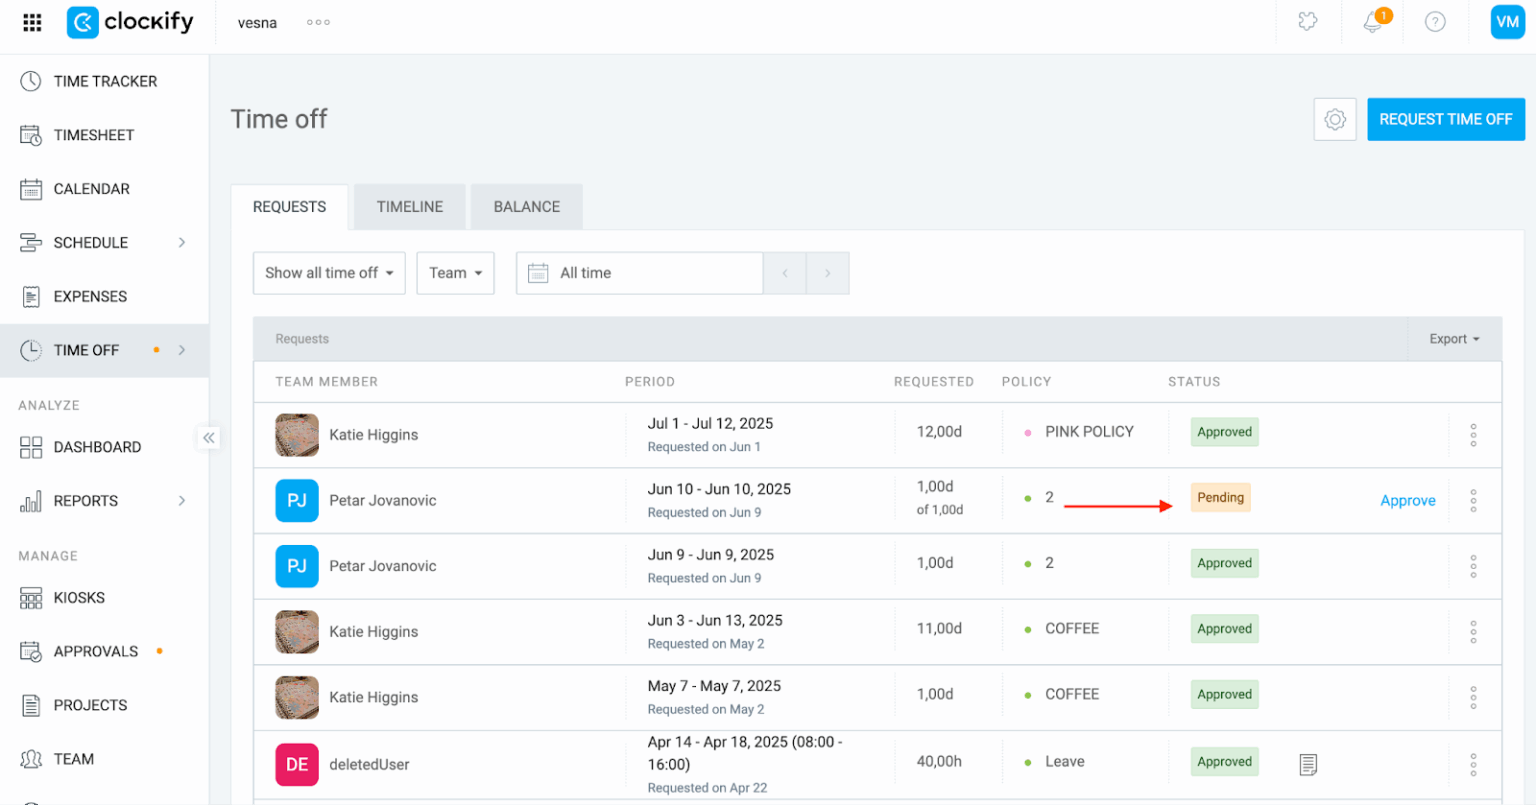Open the apps grid launcher icon
1536x805 pixels.
point(32,22)
